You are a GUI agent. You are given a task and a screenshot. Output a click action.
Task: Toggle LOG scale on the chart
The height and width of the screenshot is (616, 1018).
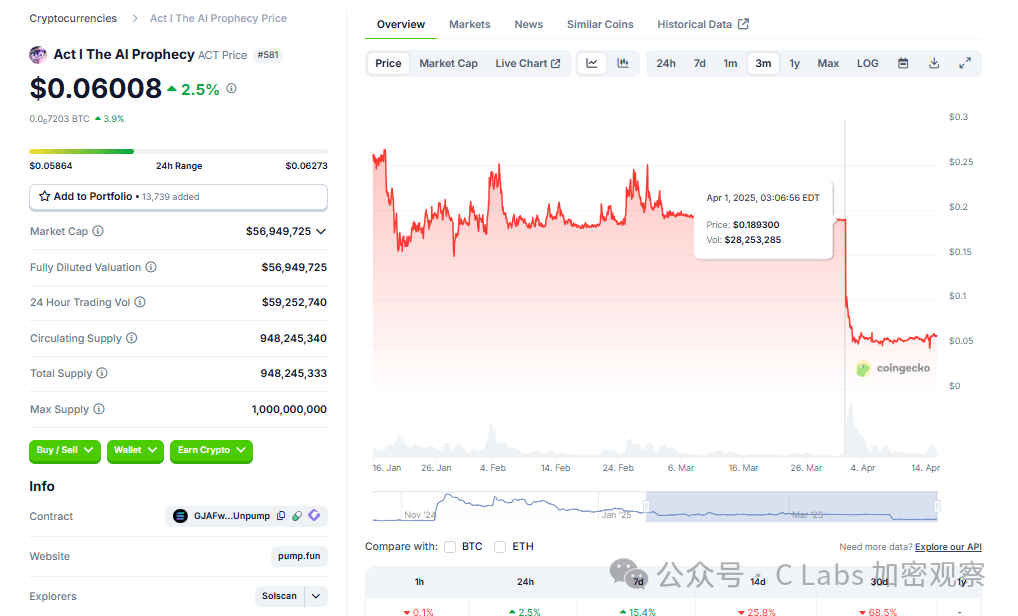(867, 63)
